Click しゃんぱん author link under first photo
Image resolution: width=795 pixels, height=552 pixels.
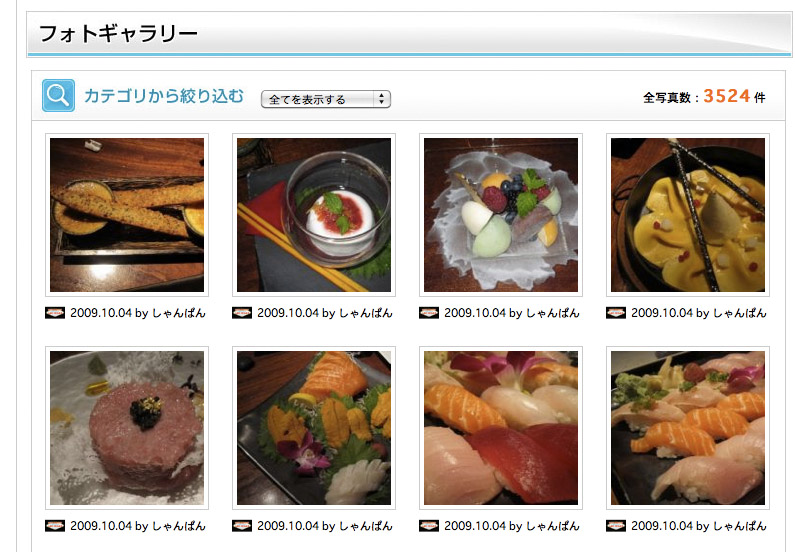click(x=179, y=313)
